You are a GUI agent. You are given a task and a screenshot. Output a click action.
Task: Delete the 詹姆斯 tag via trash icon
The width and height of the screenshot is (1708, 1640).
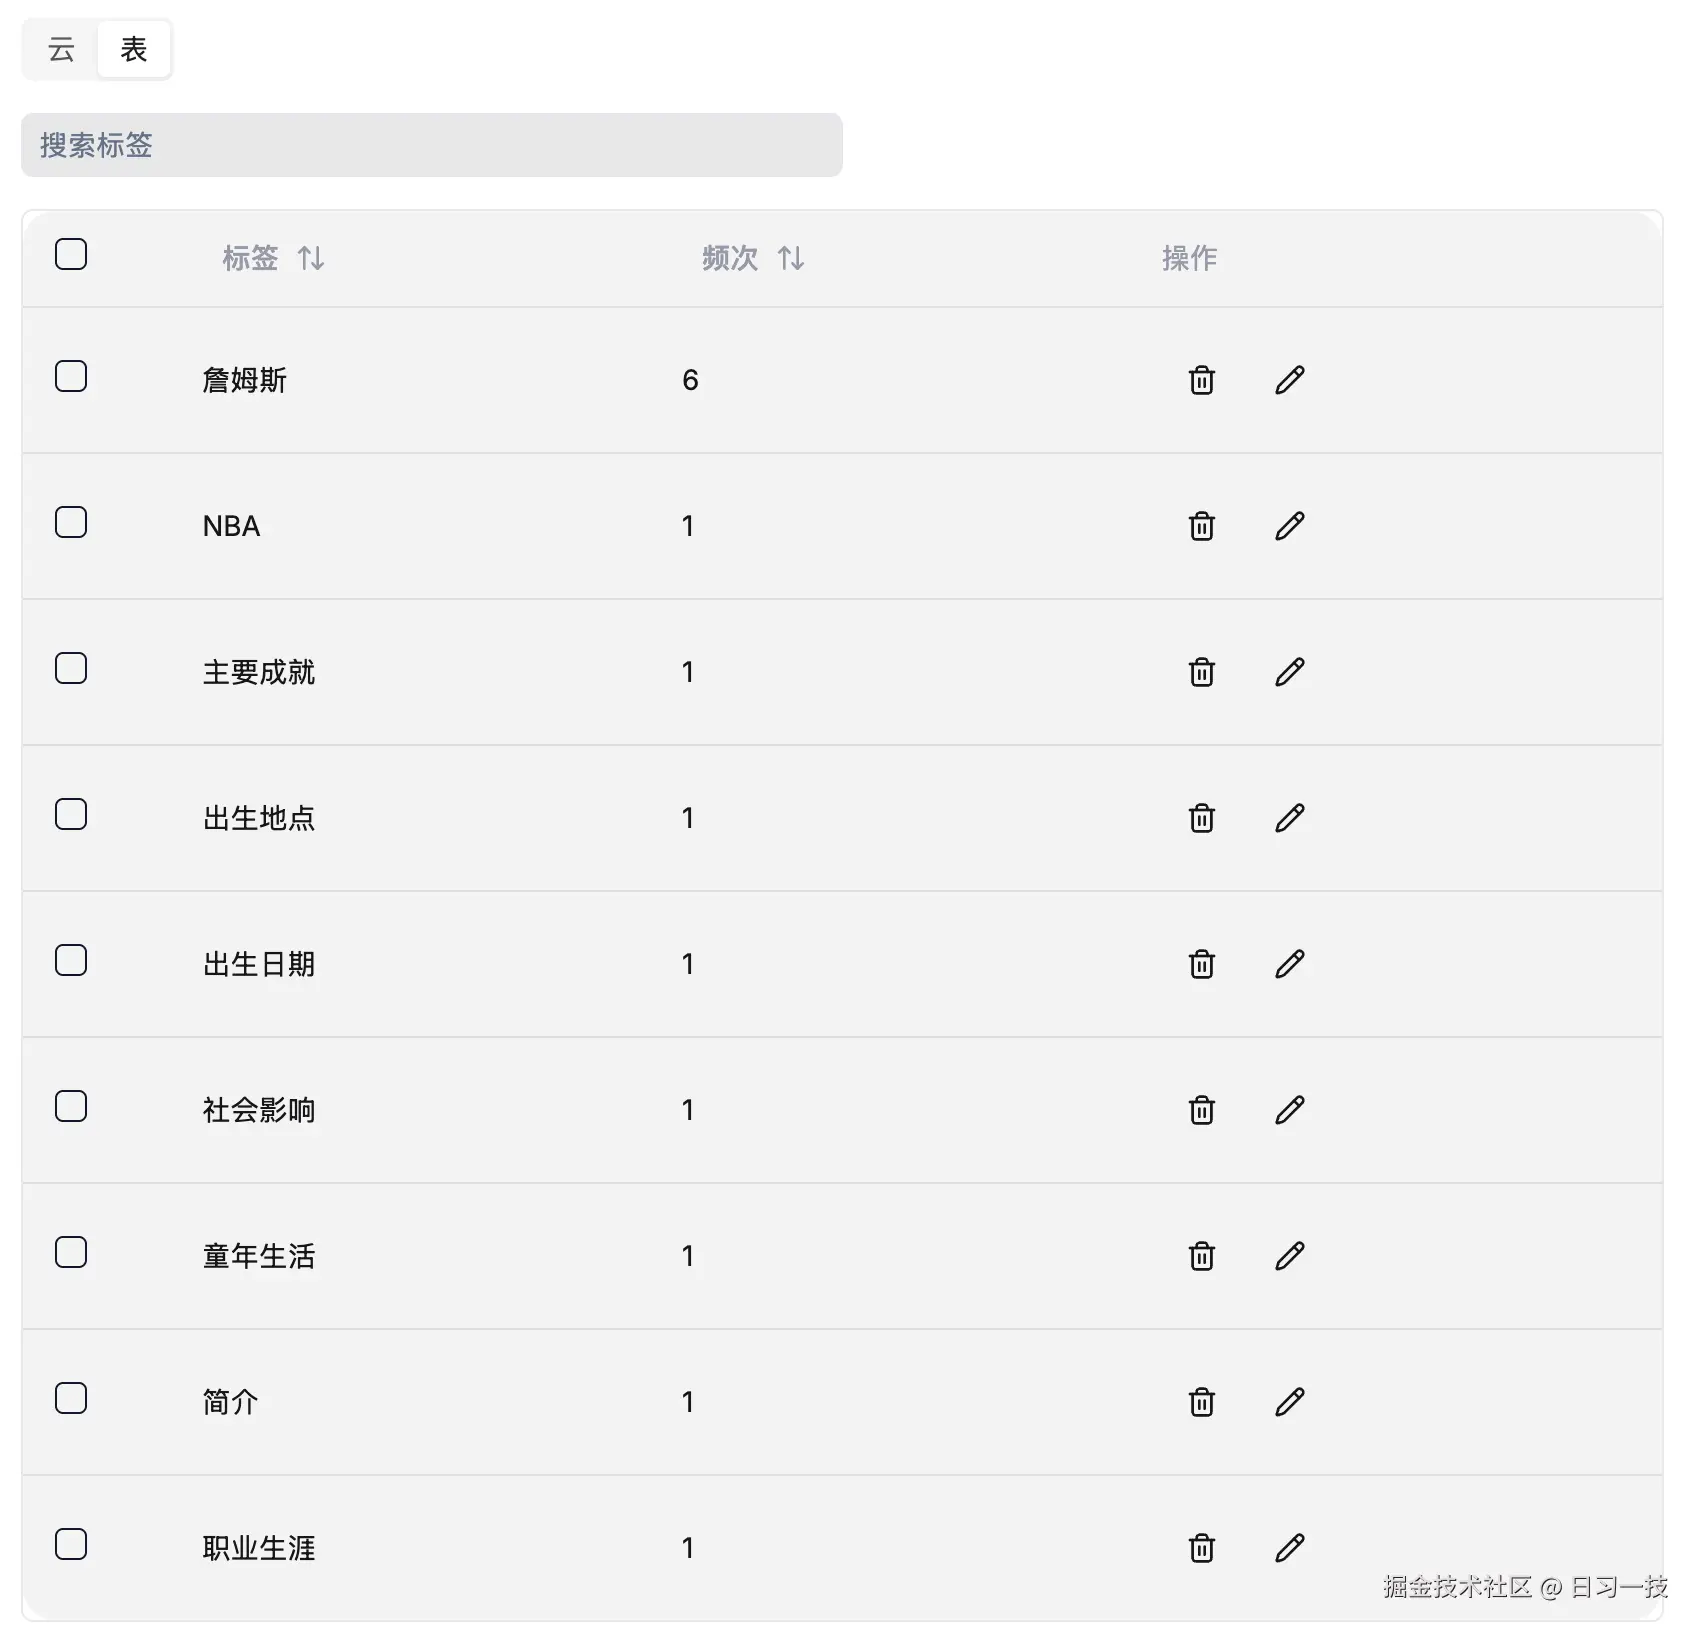pos(1201,380)
